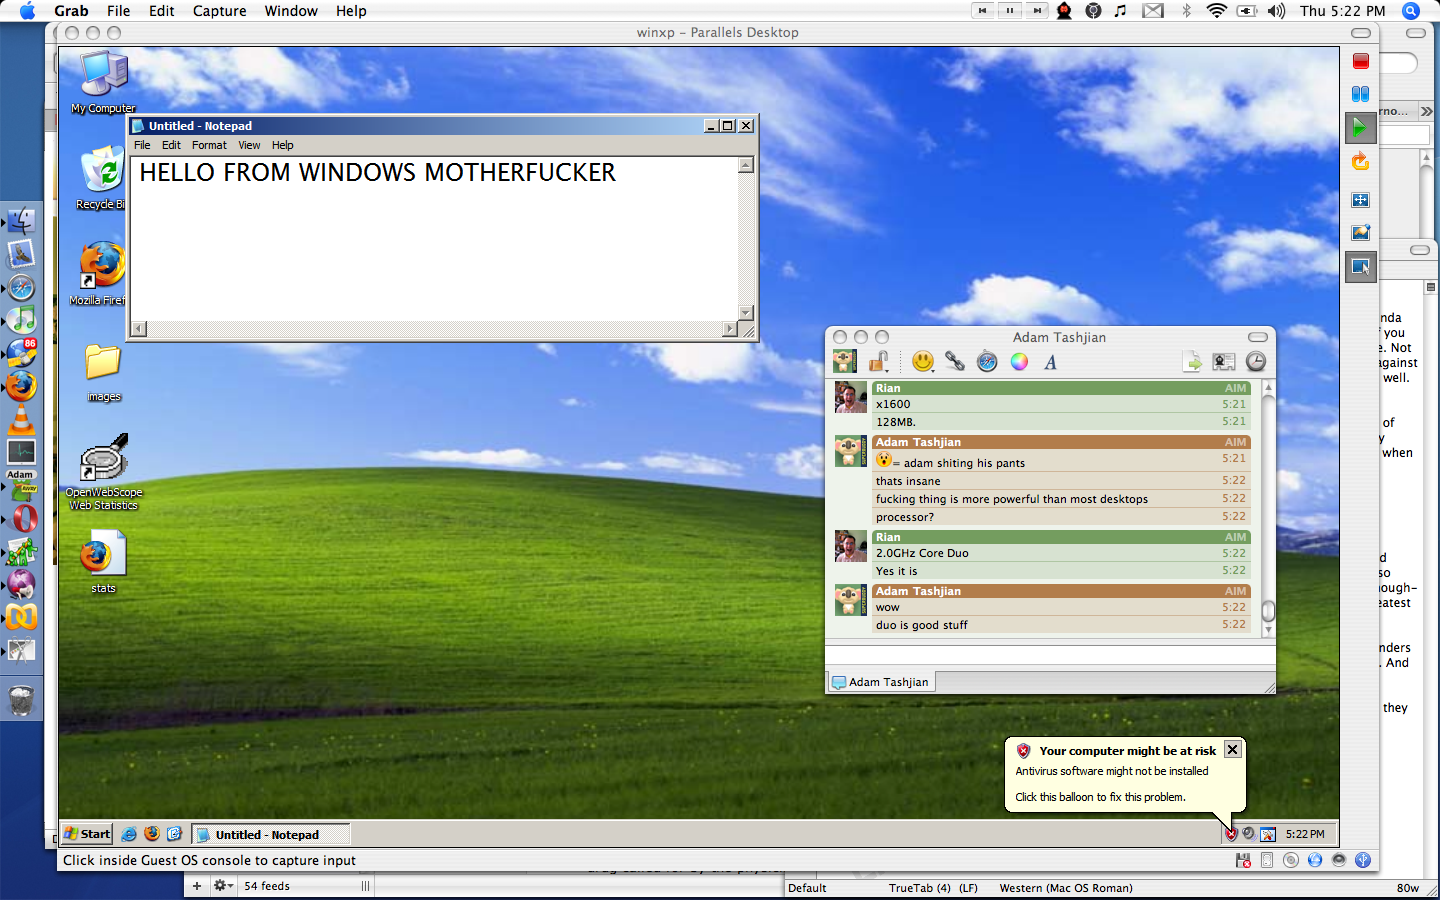The width and height of the screenshot is (1440, 900).
Task: Click the Firefox quick launch icon in taskbar
Action: 151,834
